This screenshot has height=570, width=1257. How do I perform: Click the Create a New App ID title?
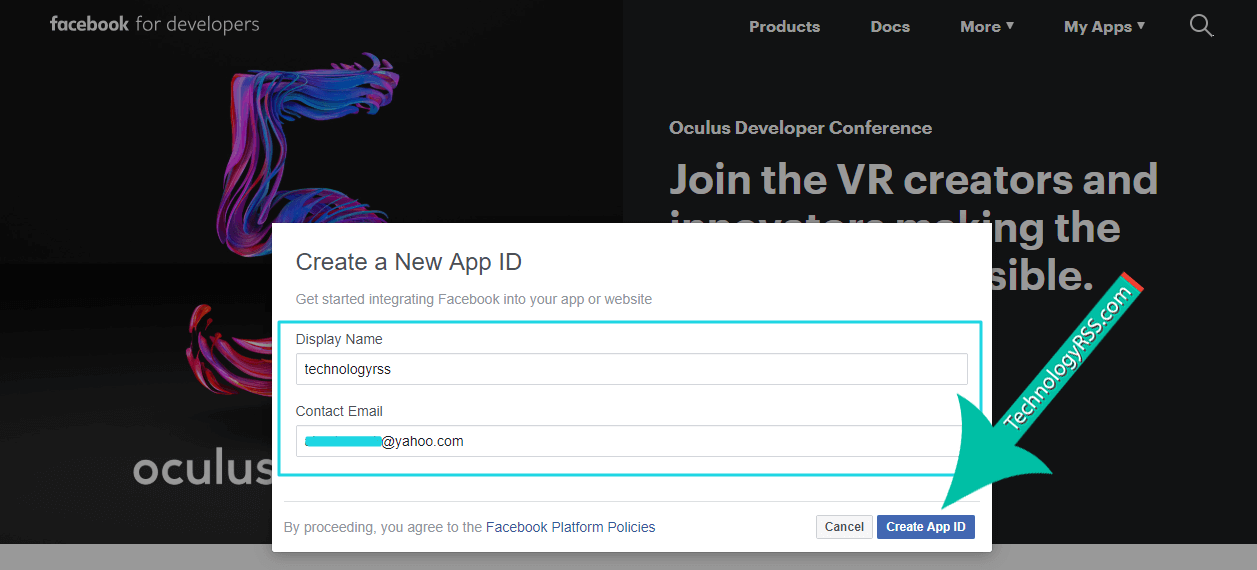coord(409,262)
